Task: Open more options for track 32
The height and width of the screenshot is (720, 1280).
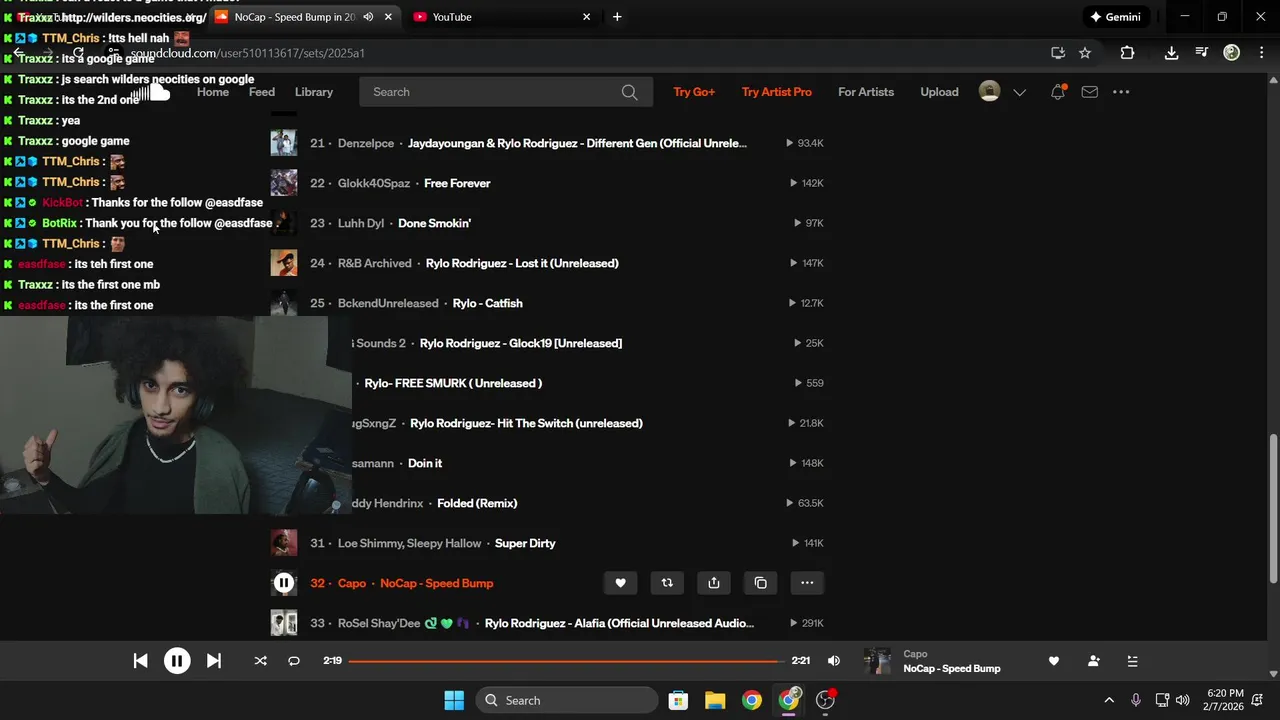Action: pos(807,583)
